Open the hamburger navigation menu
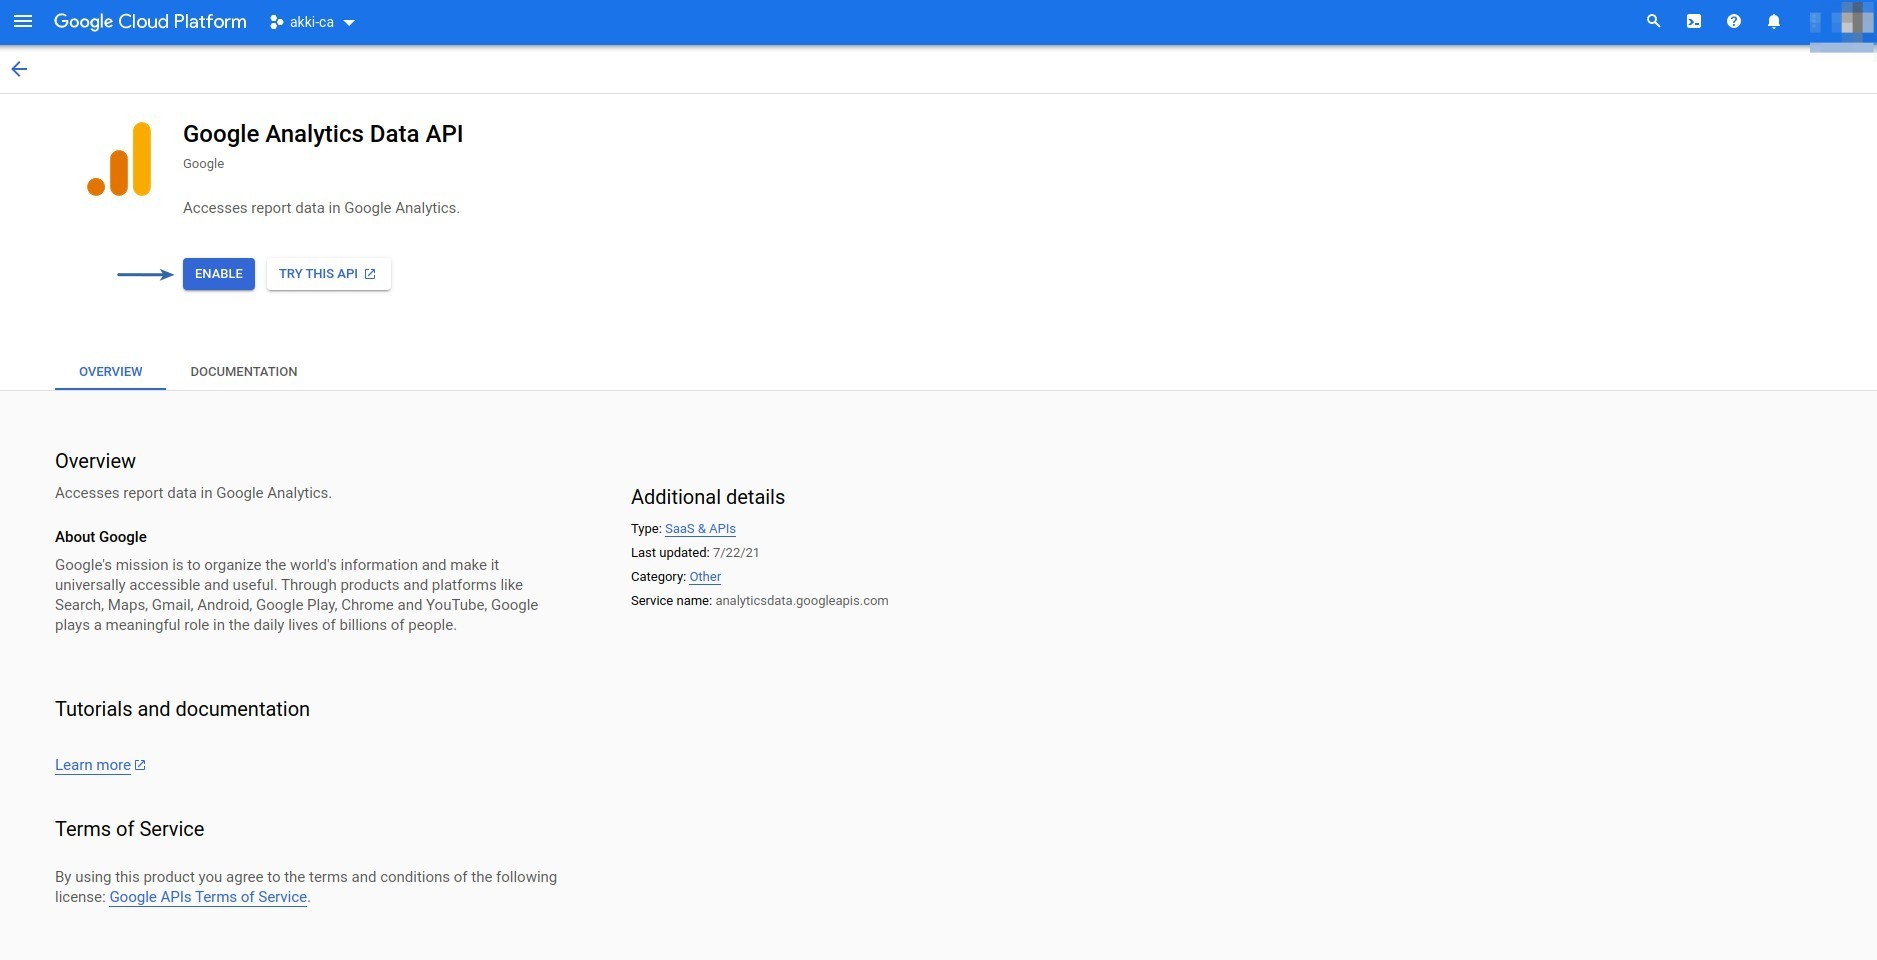 coord(23,21)
